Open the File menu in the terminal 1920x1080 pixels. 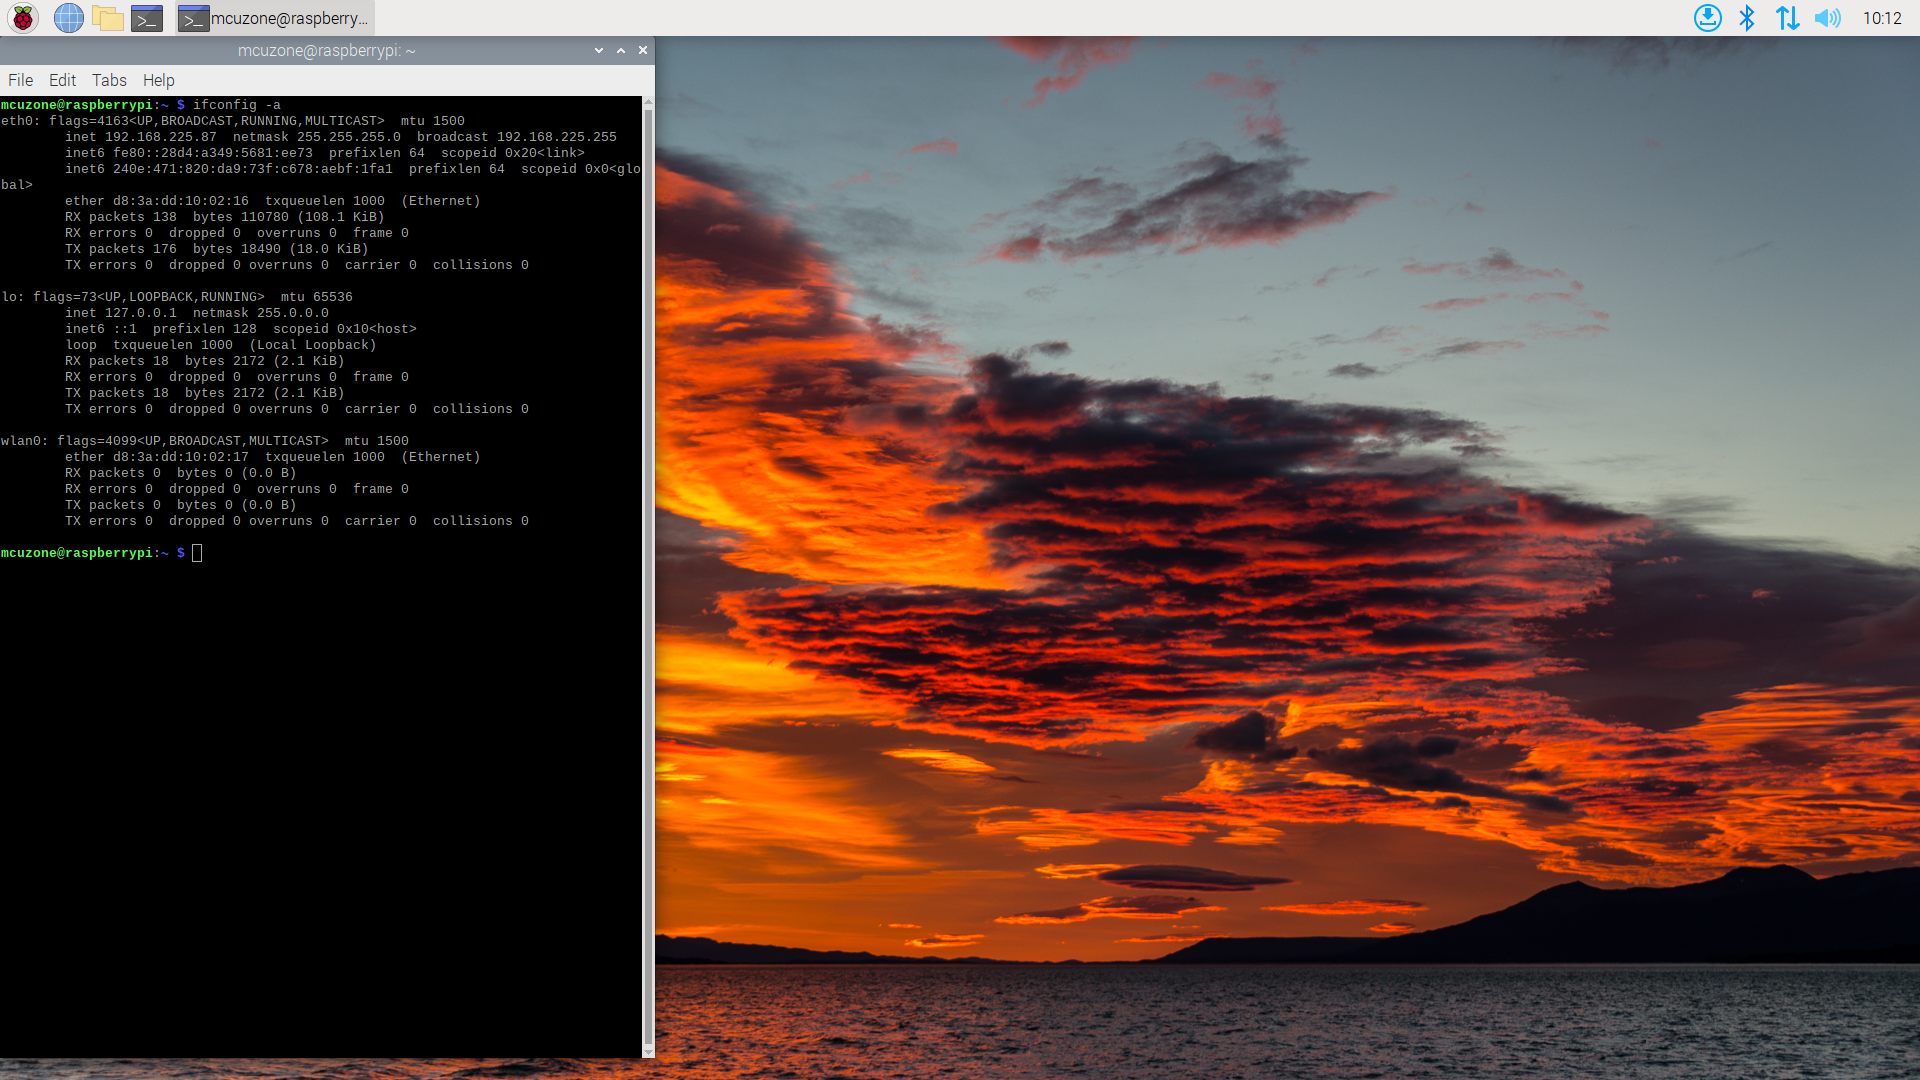coord(20,80)
